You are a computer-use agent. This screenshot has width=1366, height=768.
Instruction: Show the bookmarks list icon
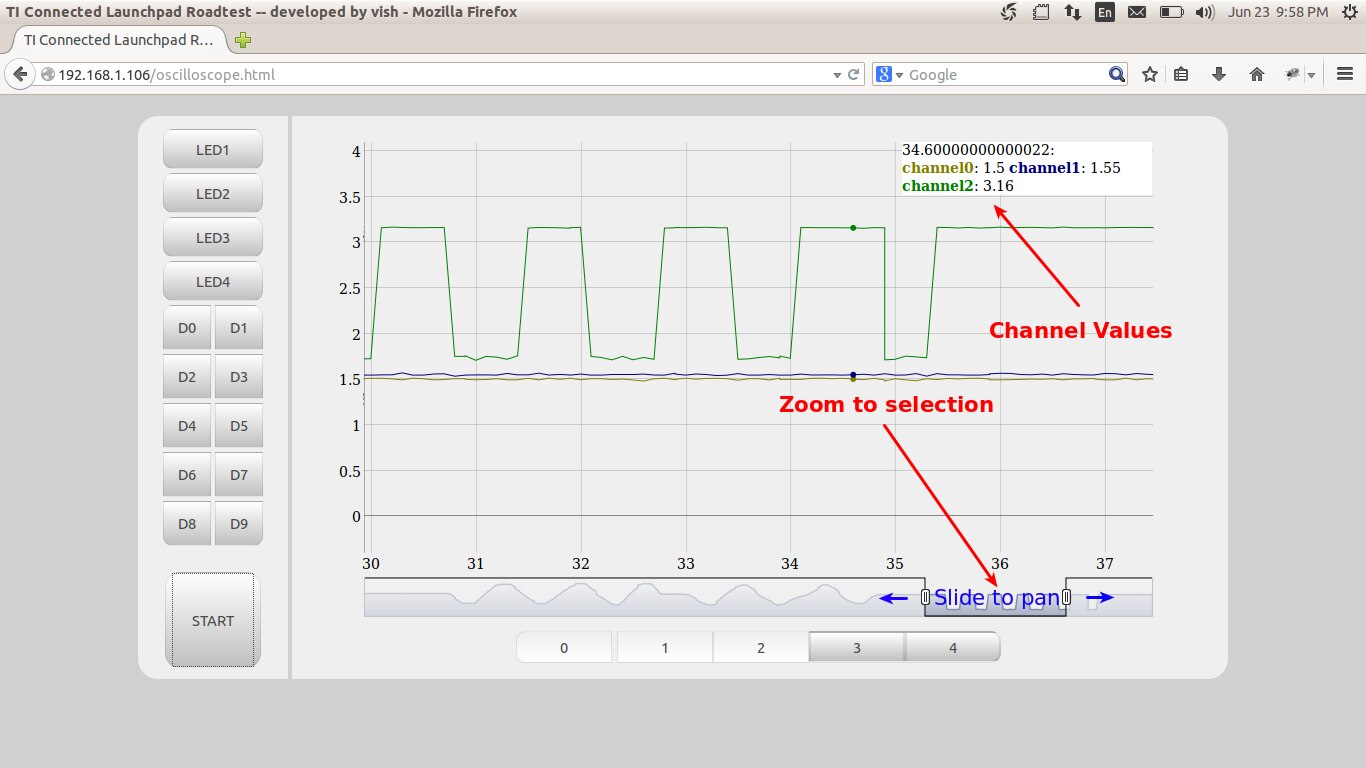[x=1181, y=75]
